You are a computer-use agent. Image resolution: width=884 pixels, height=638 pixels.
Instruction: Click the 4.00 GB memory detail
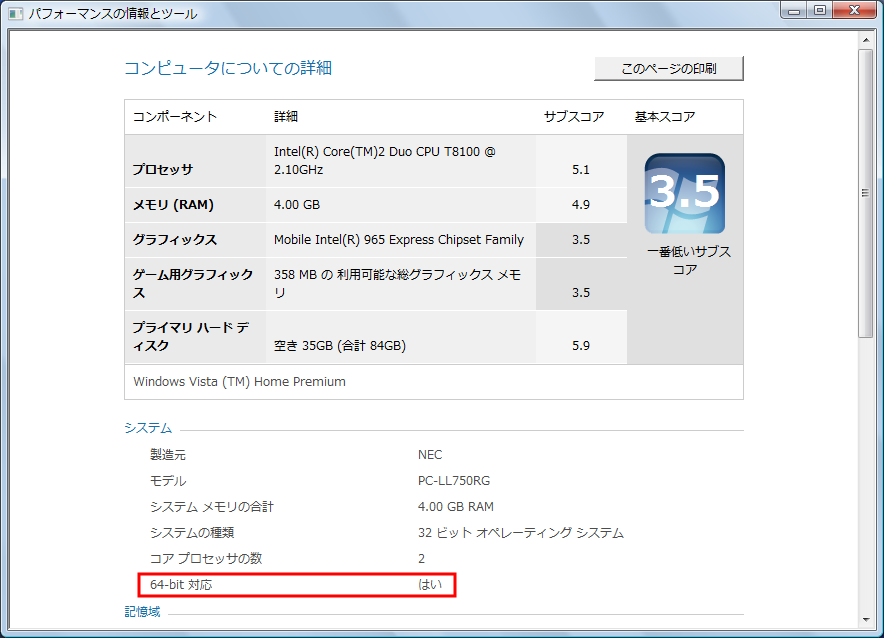297,205
